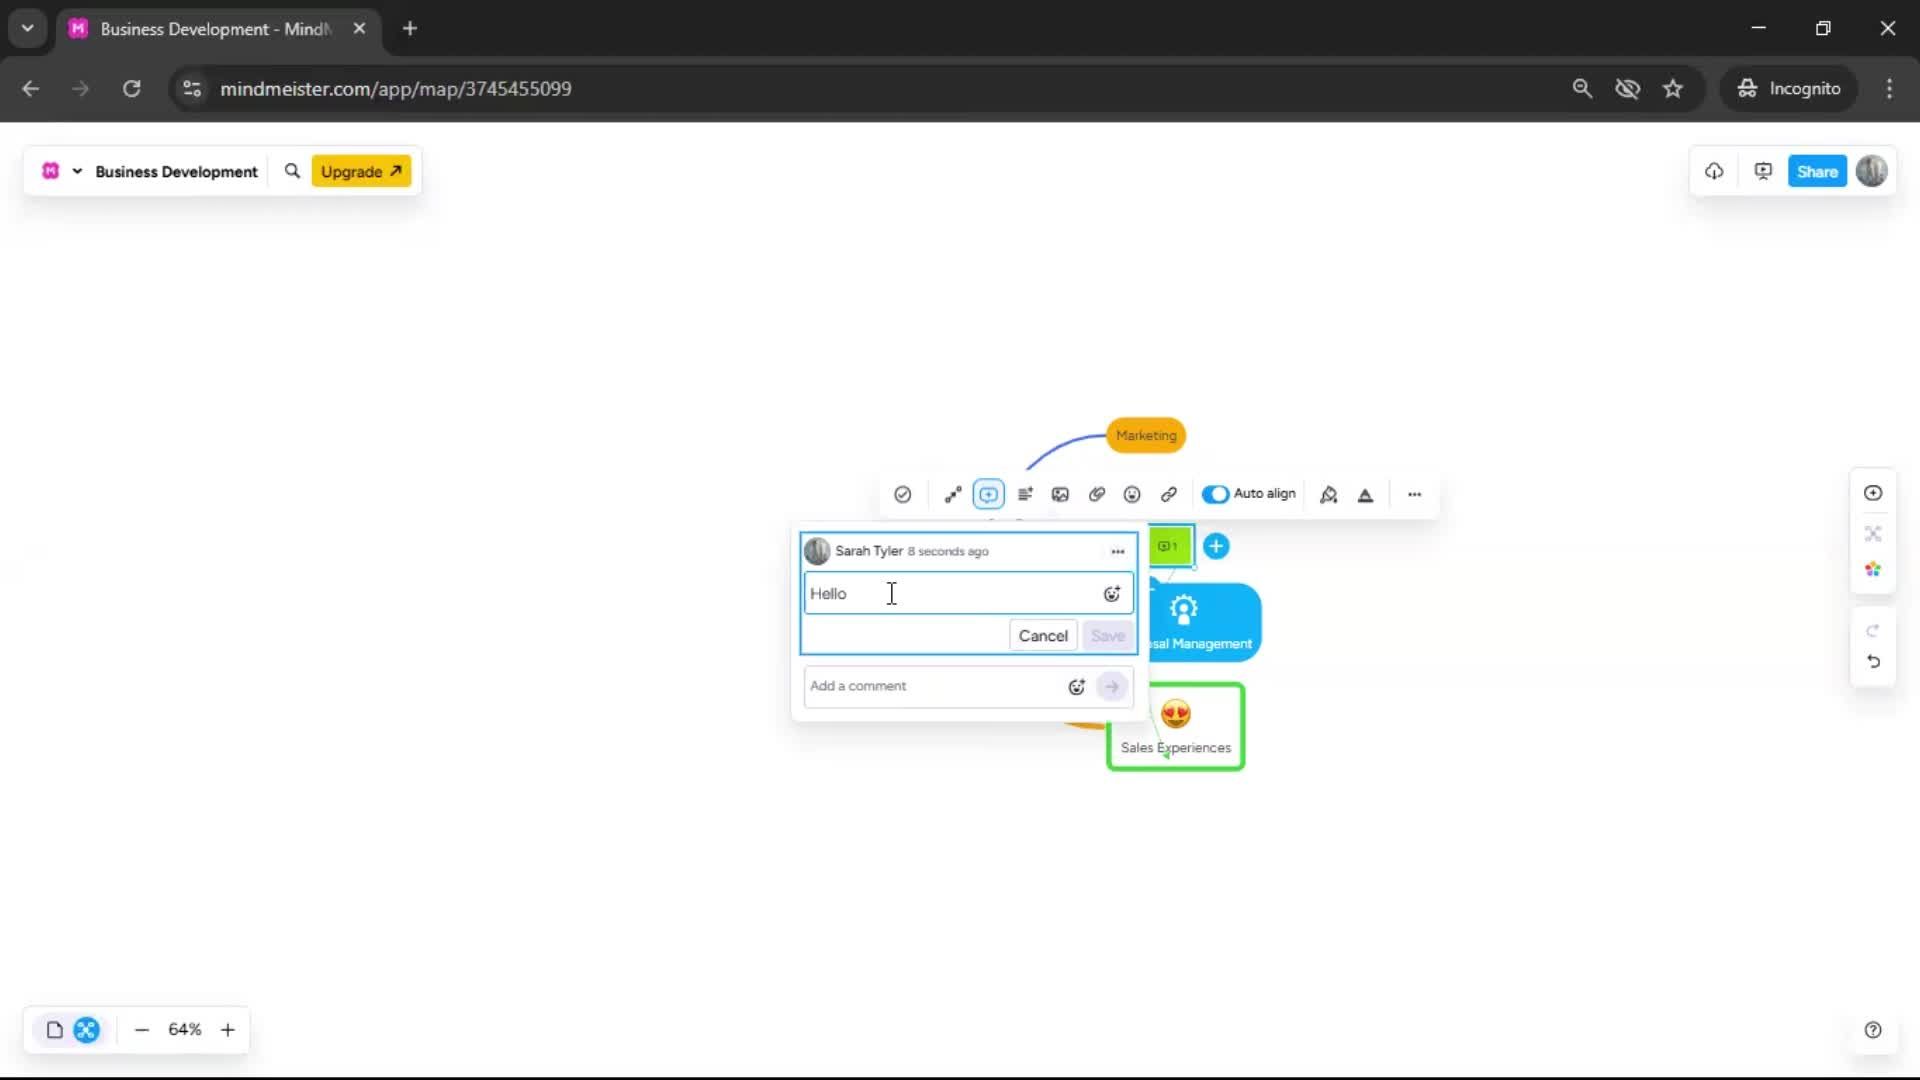Open the add note icon
This screenshot has width=1920, height=1080.
pyautogui.click(x=1025, y=494)
